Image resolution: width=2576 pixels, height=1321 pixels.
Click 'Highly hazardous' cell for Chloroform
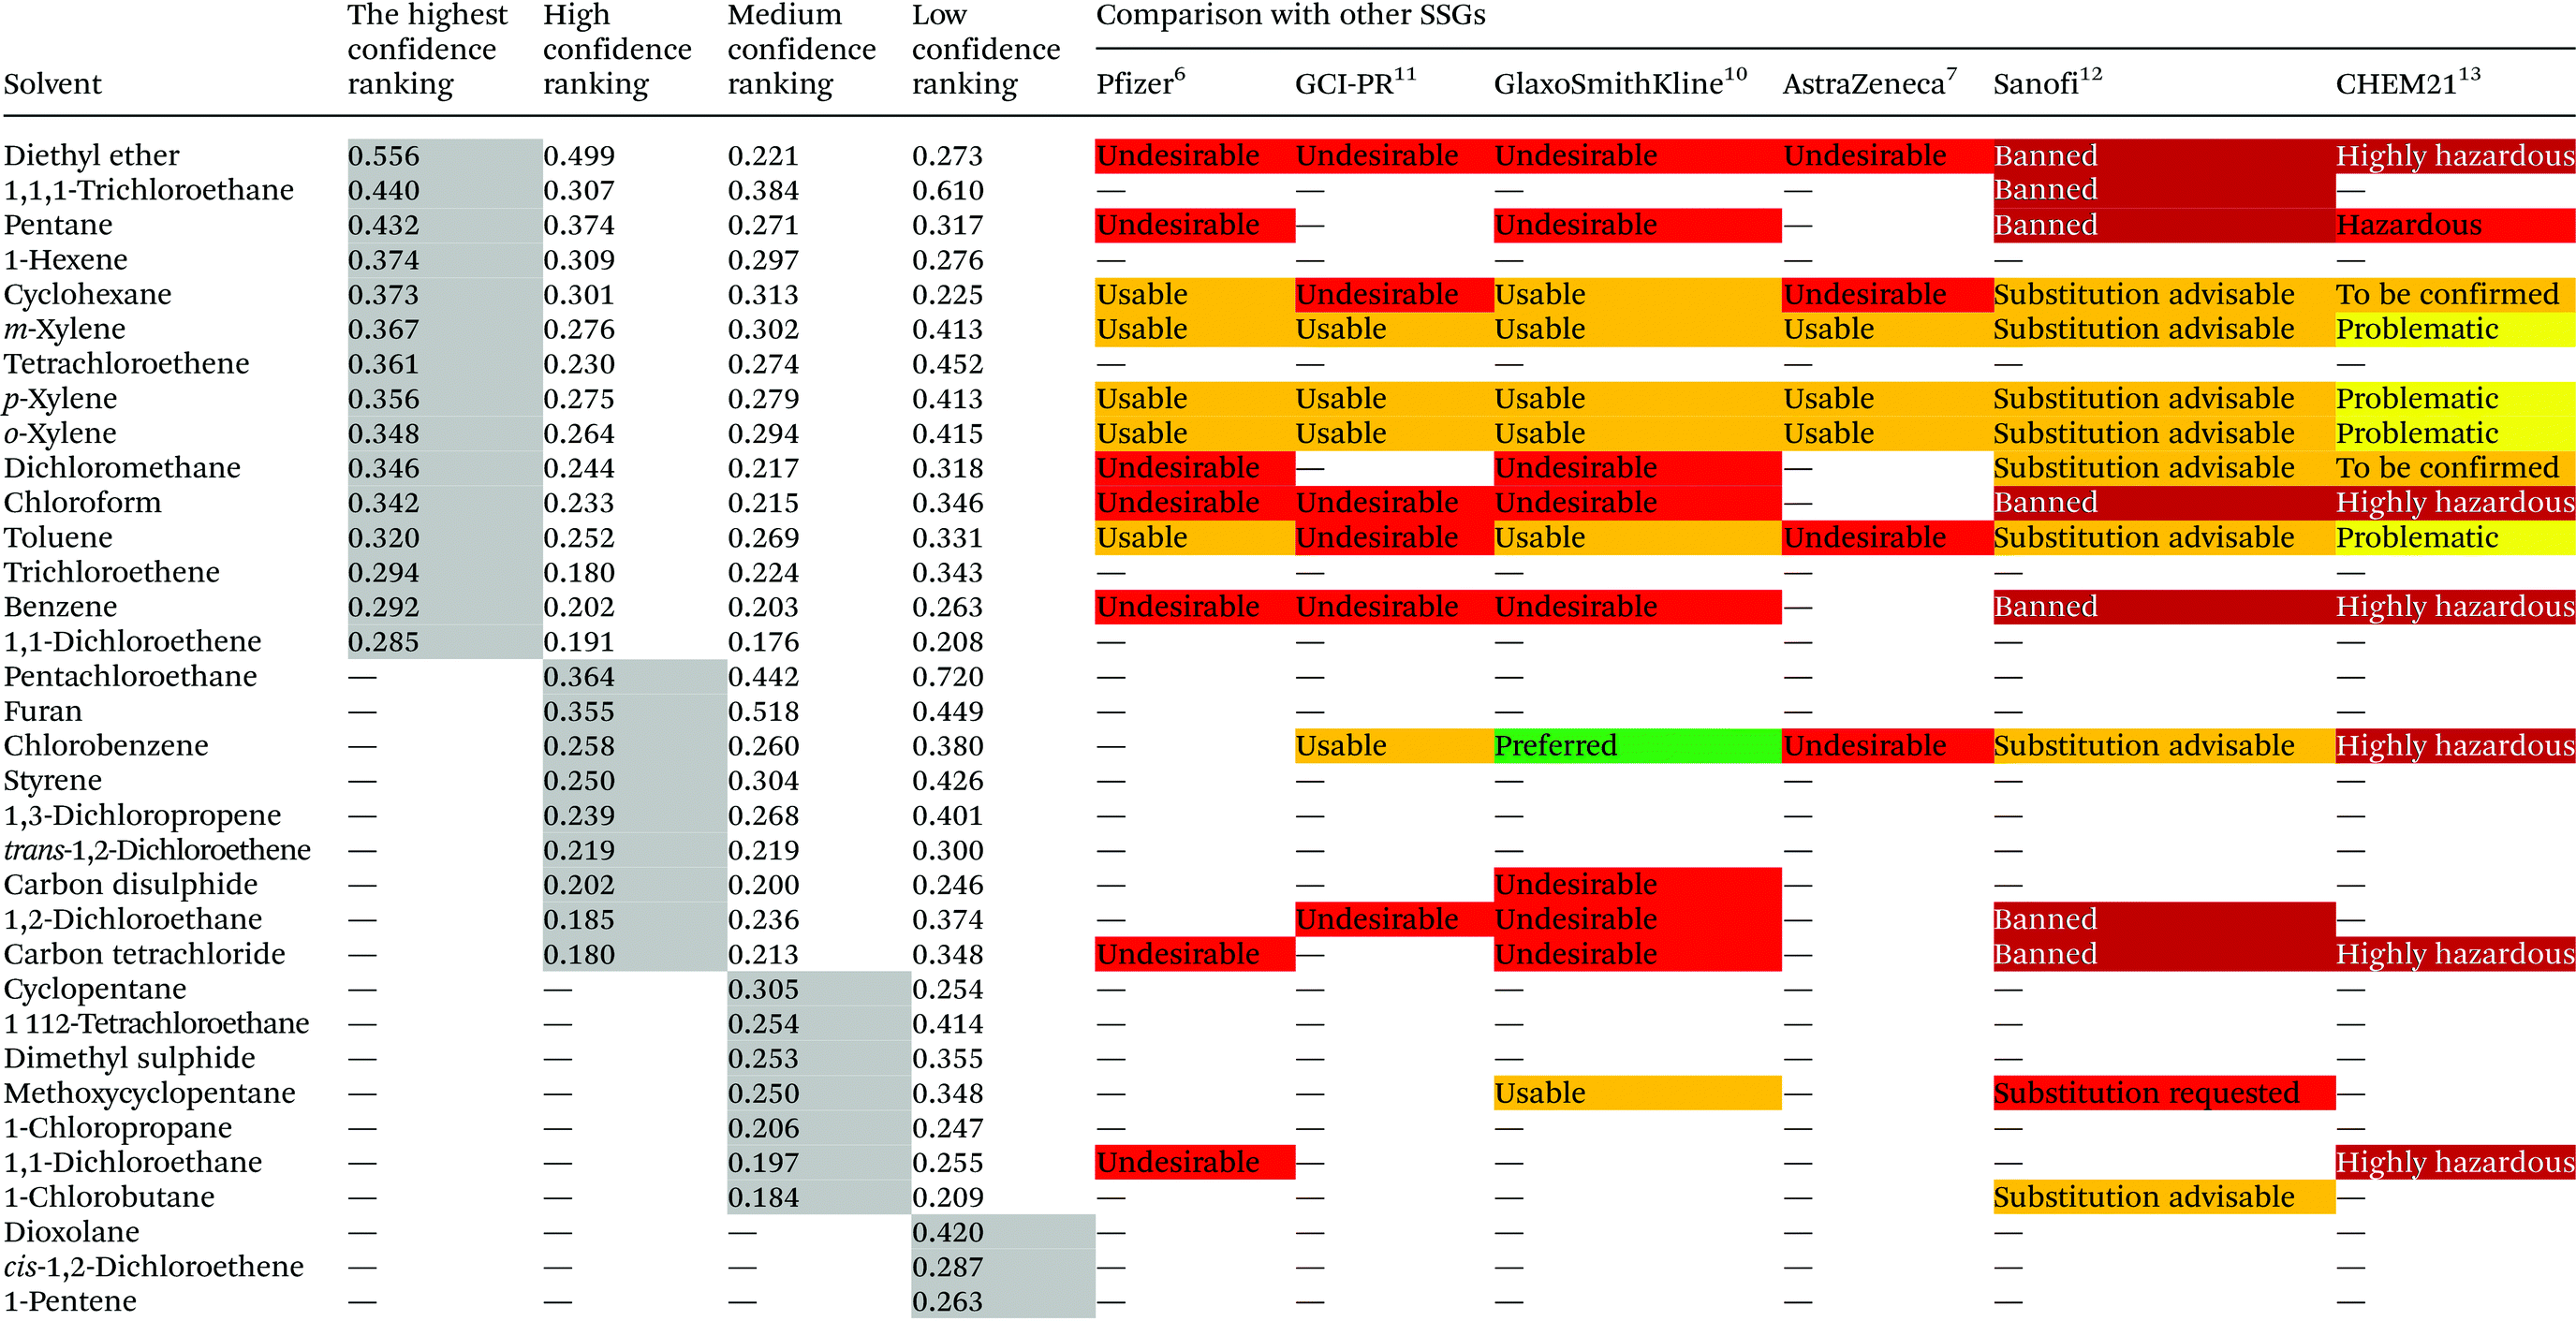(x=2455, y=503)
